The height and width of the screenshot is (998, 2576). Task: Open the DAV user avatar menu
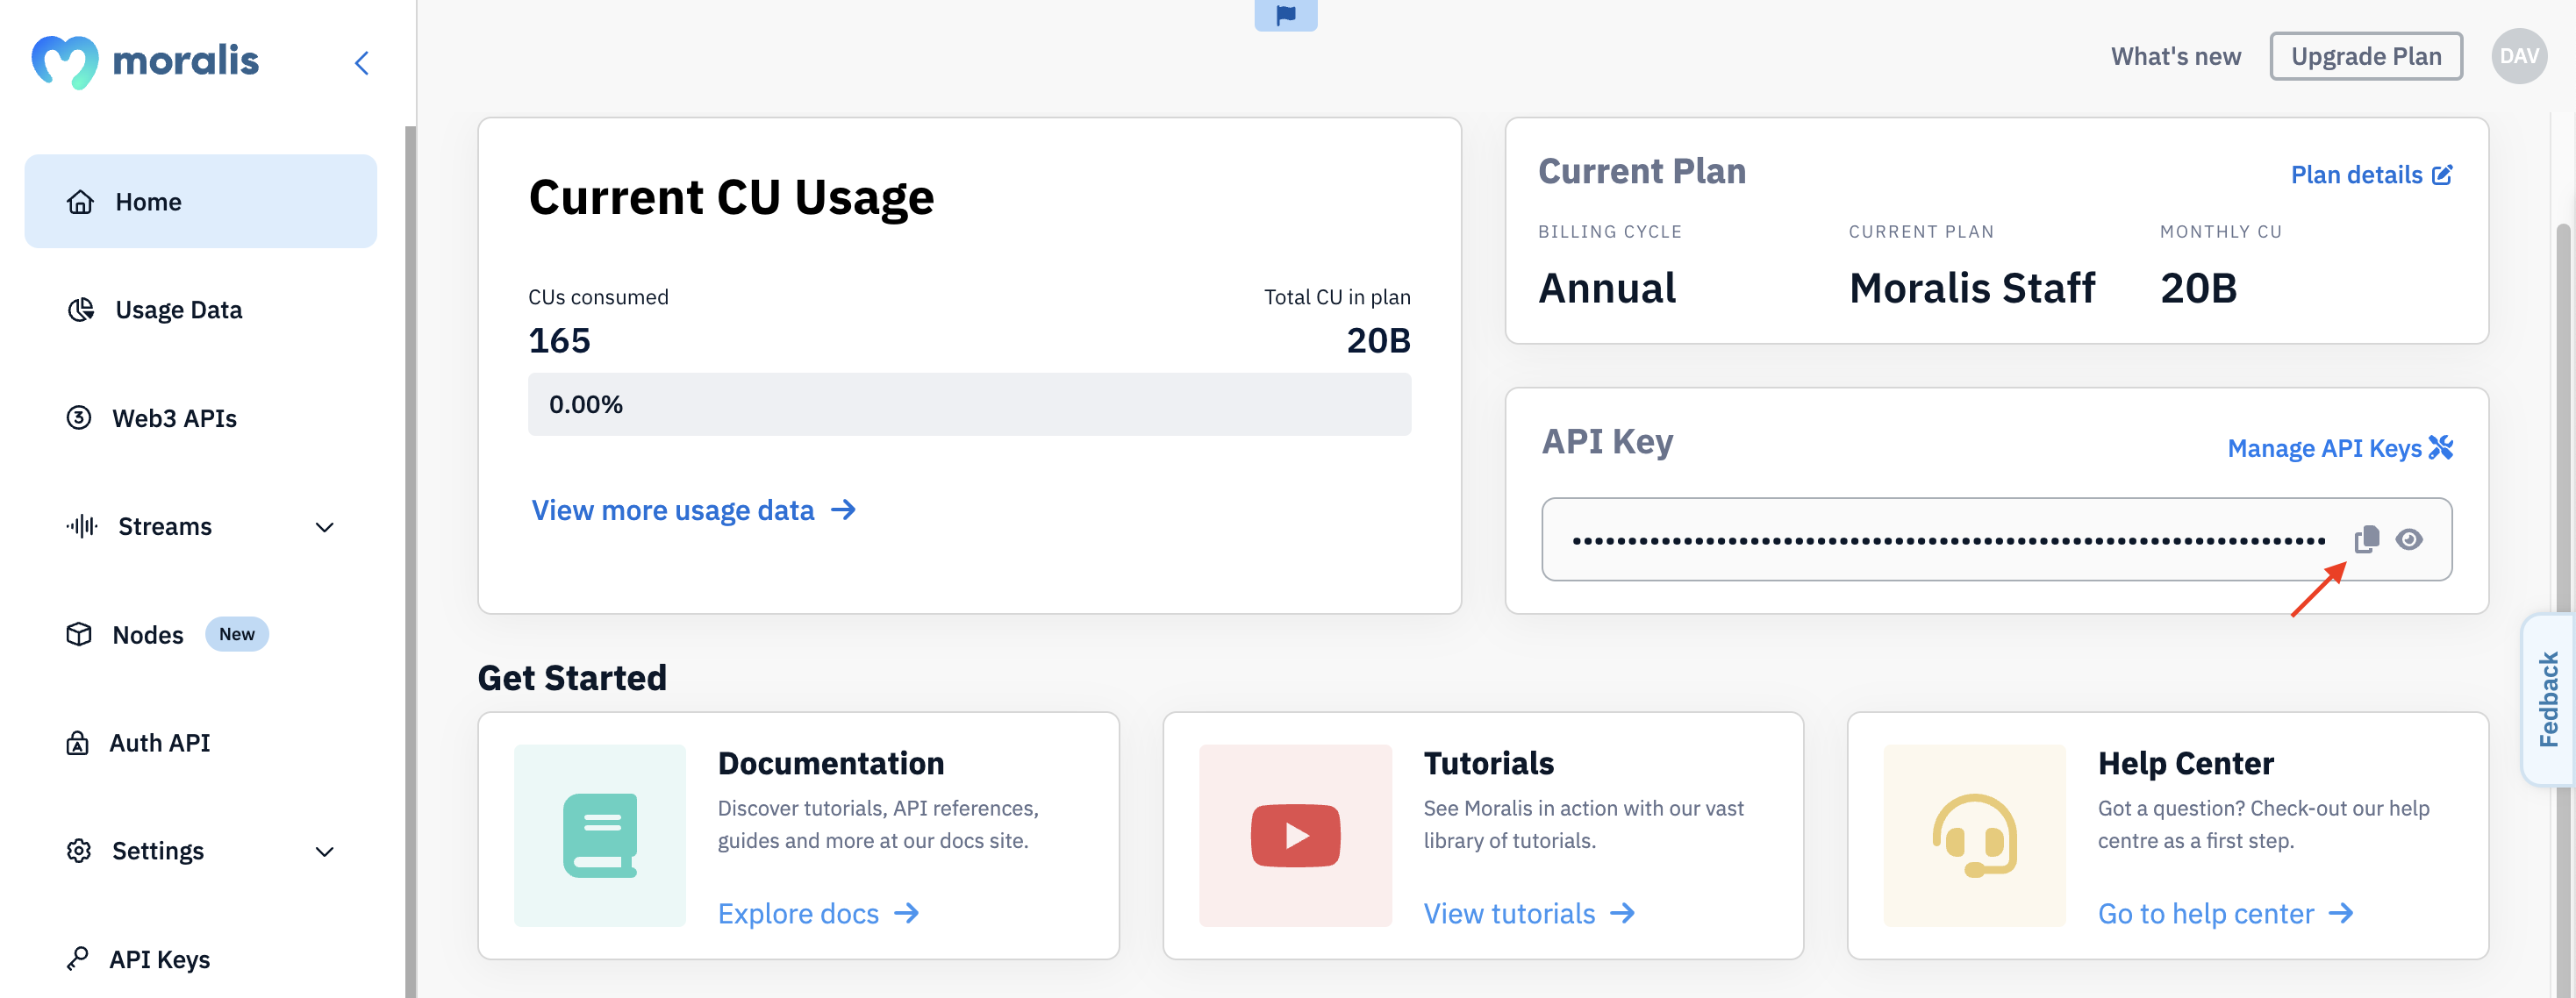[x=2519, y=56]
